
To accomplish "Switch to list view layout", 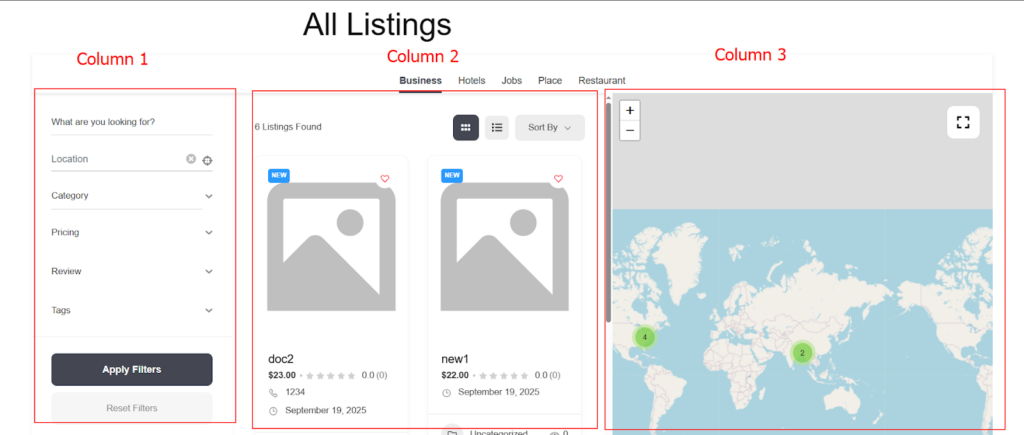I will click(497, 127).
